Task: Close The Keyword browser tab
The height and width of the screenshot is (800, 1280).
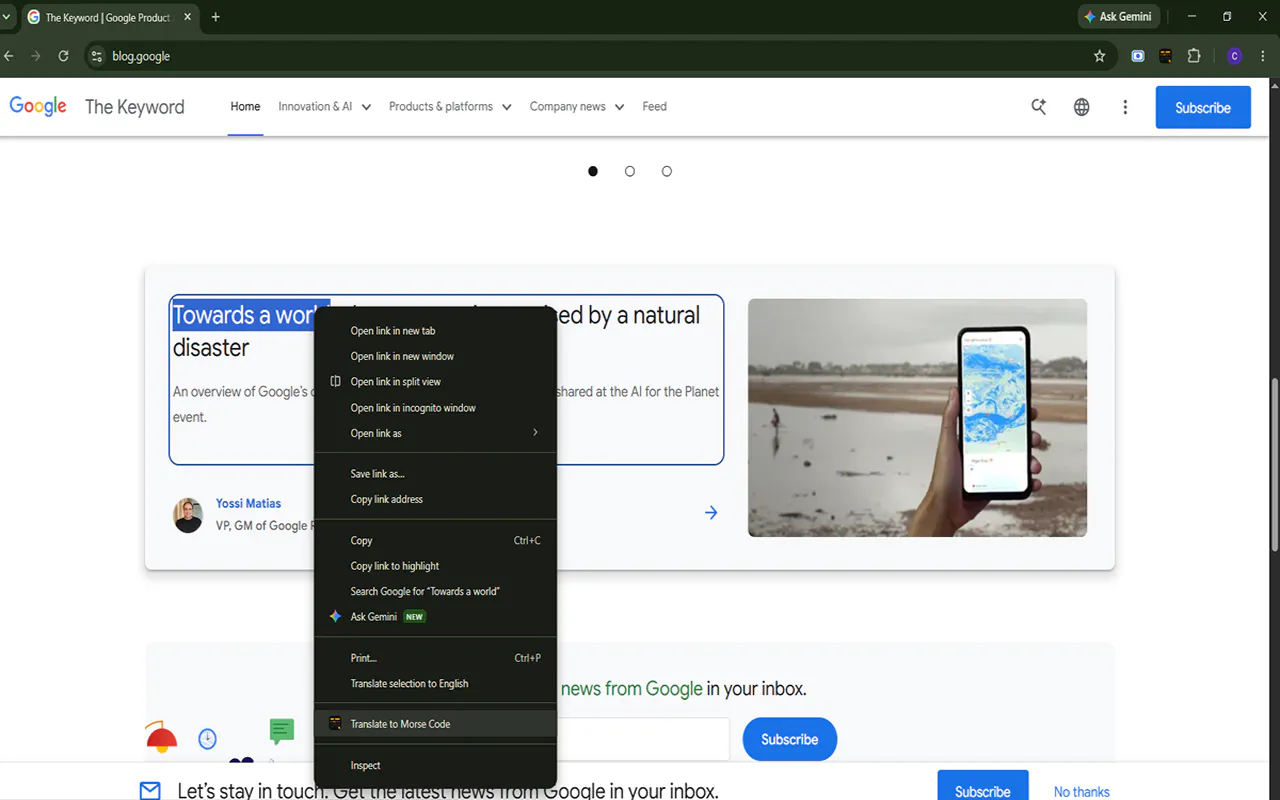Action: click(x=189, y=17)
